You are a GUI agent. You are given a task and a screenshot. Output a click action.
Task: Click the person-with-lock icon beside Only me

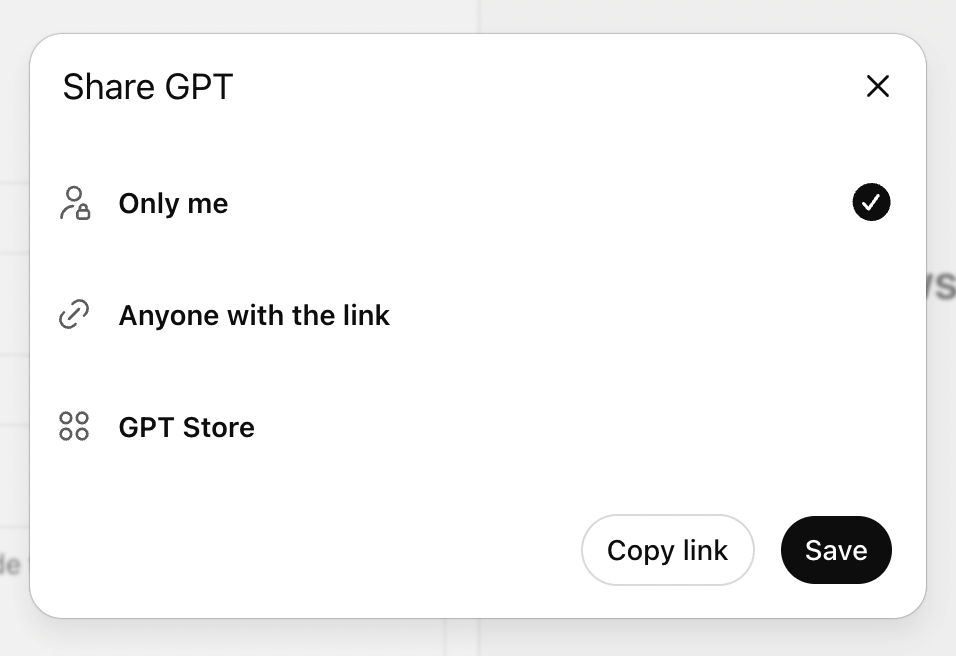75,203
